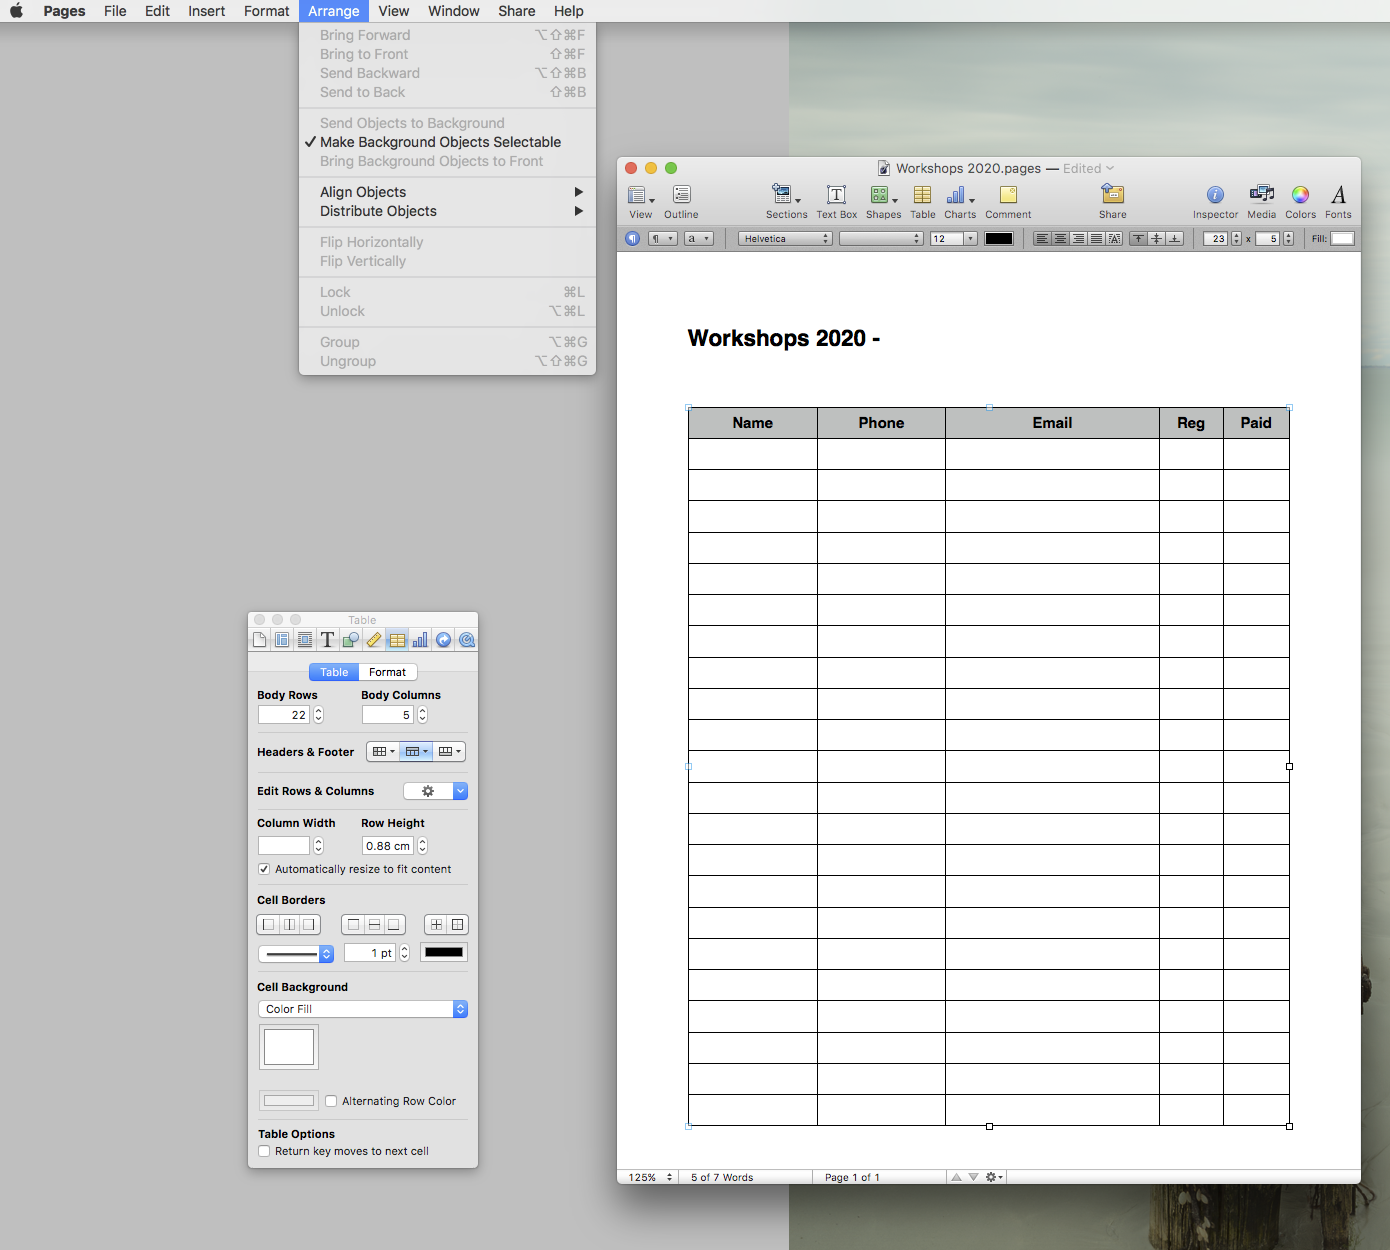Screen dimensions: 1390x1250
Task: Click the cell border color swatch
Action: 444,953
